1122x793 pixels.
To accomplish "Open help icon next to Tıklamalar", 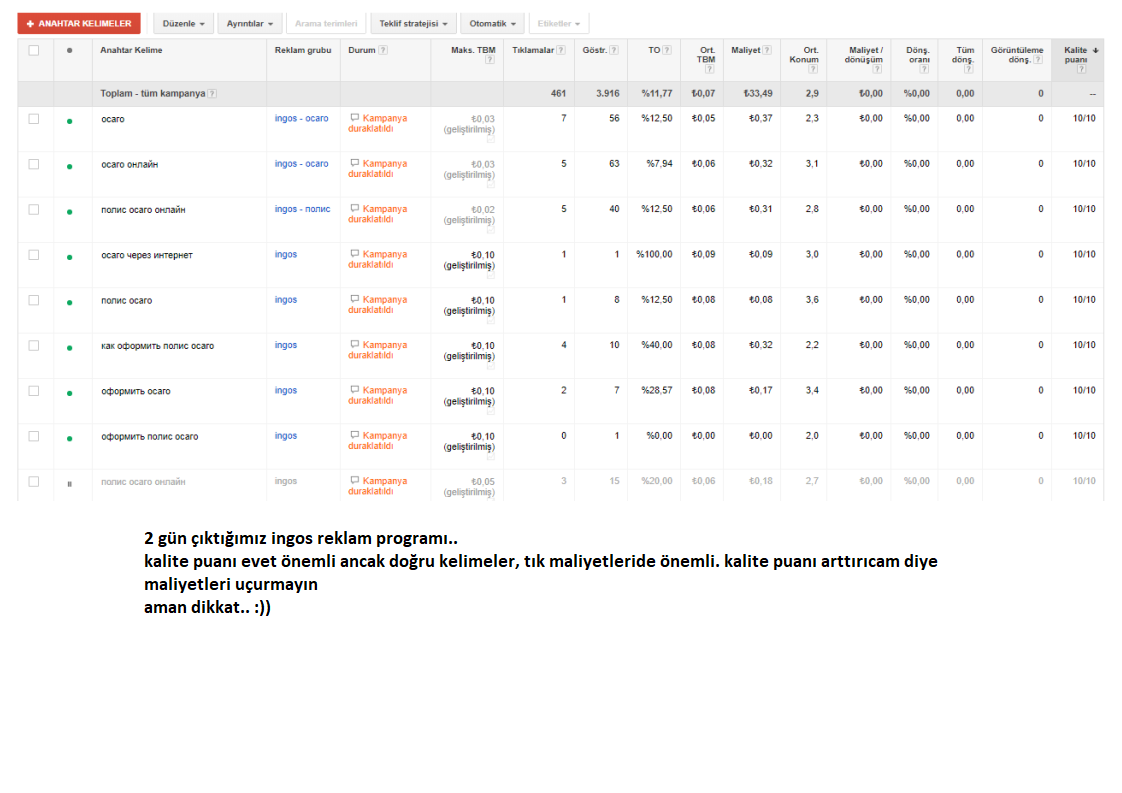I will coord(561,50).
